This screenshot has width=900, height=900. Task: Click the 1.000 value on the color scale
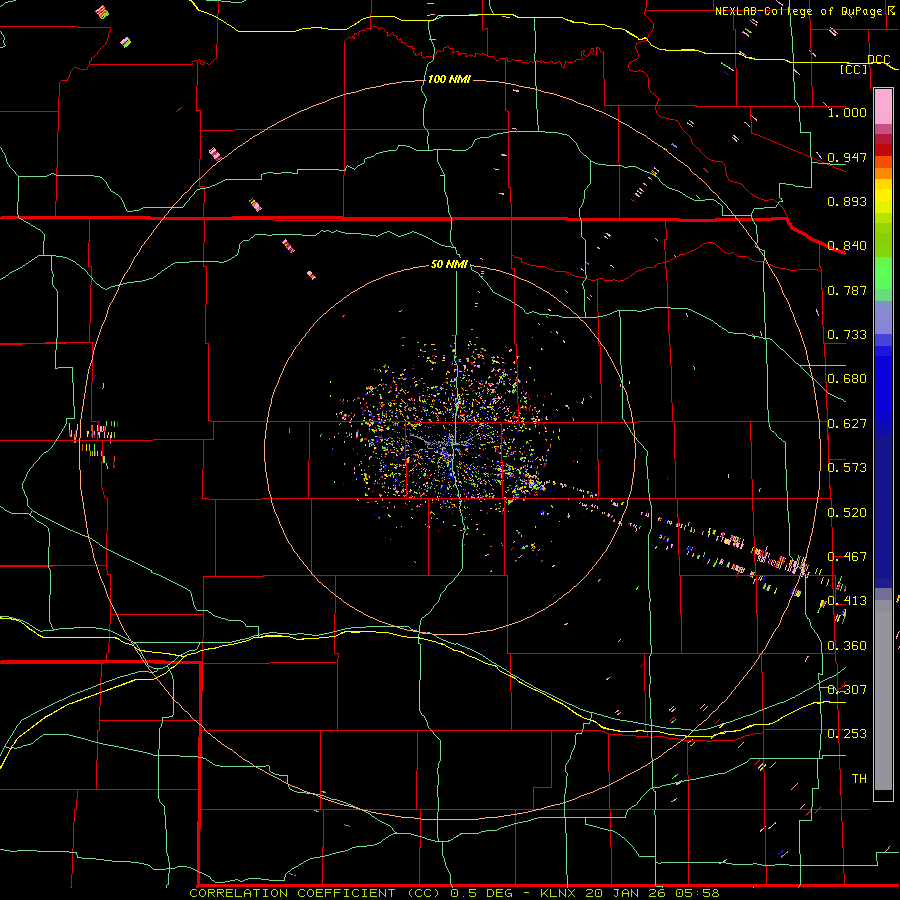(x=847, y=112)
